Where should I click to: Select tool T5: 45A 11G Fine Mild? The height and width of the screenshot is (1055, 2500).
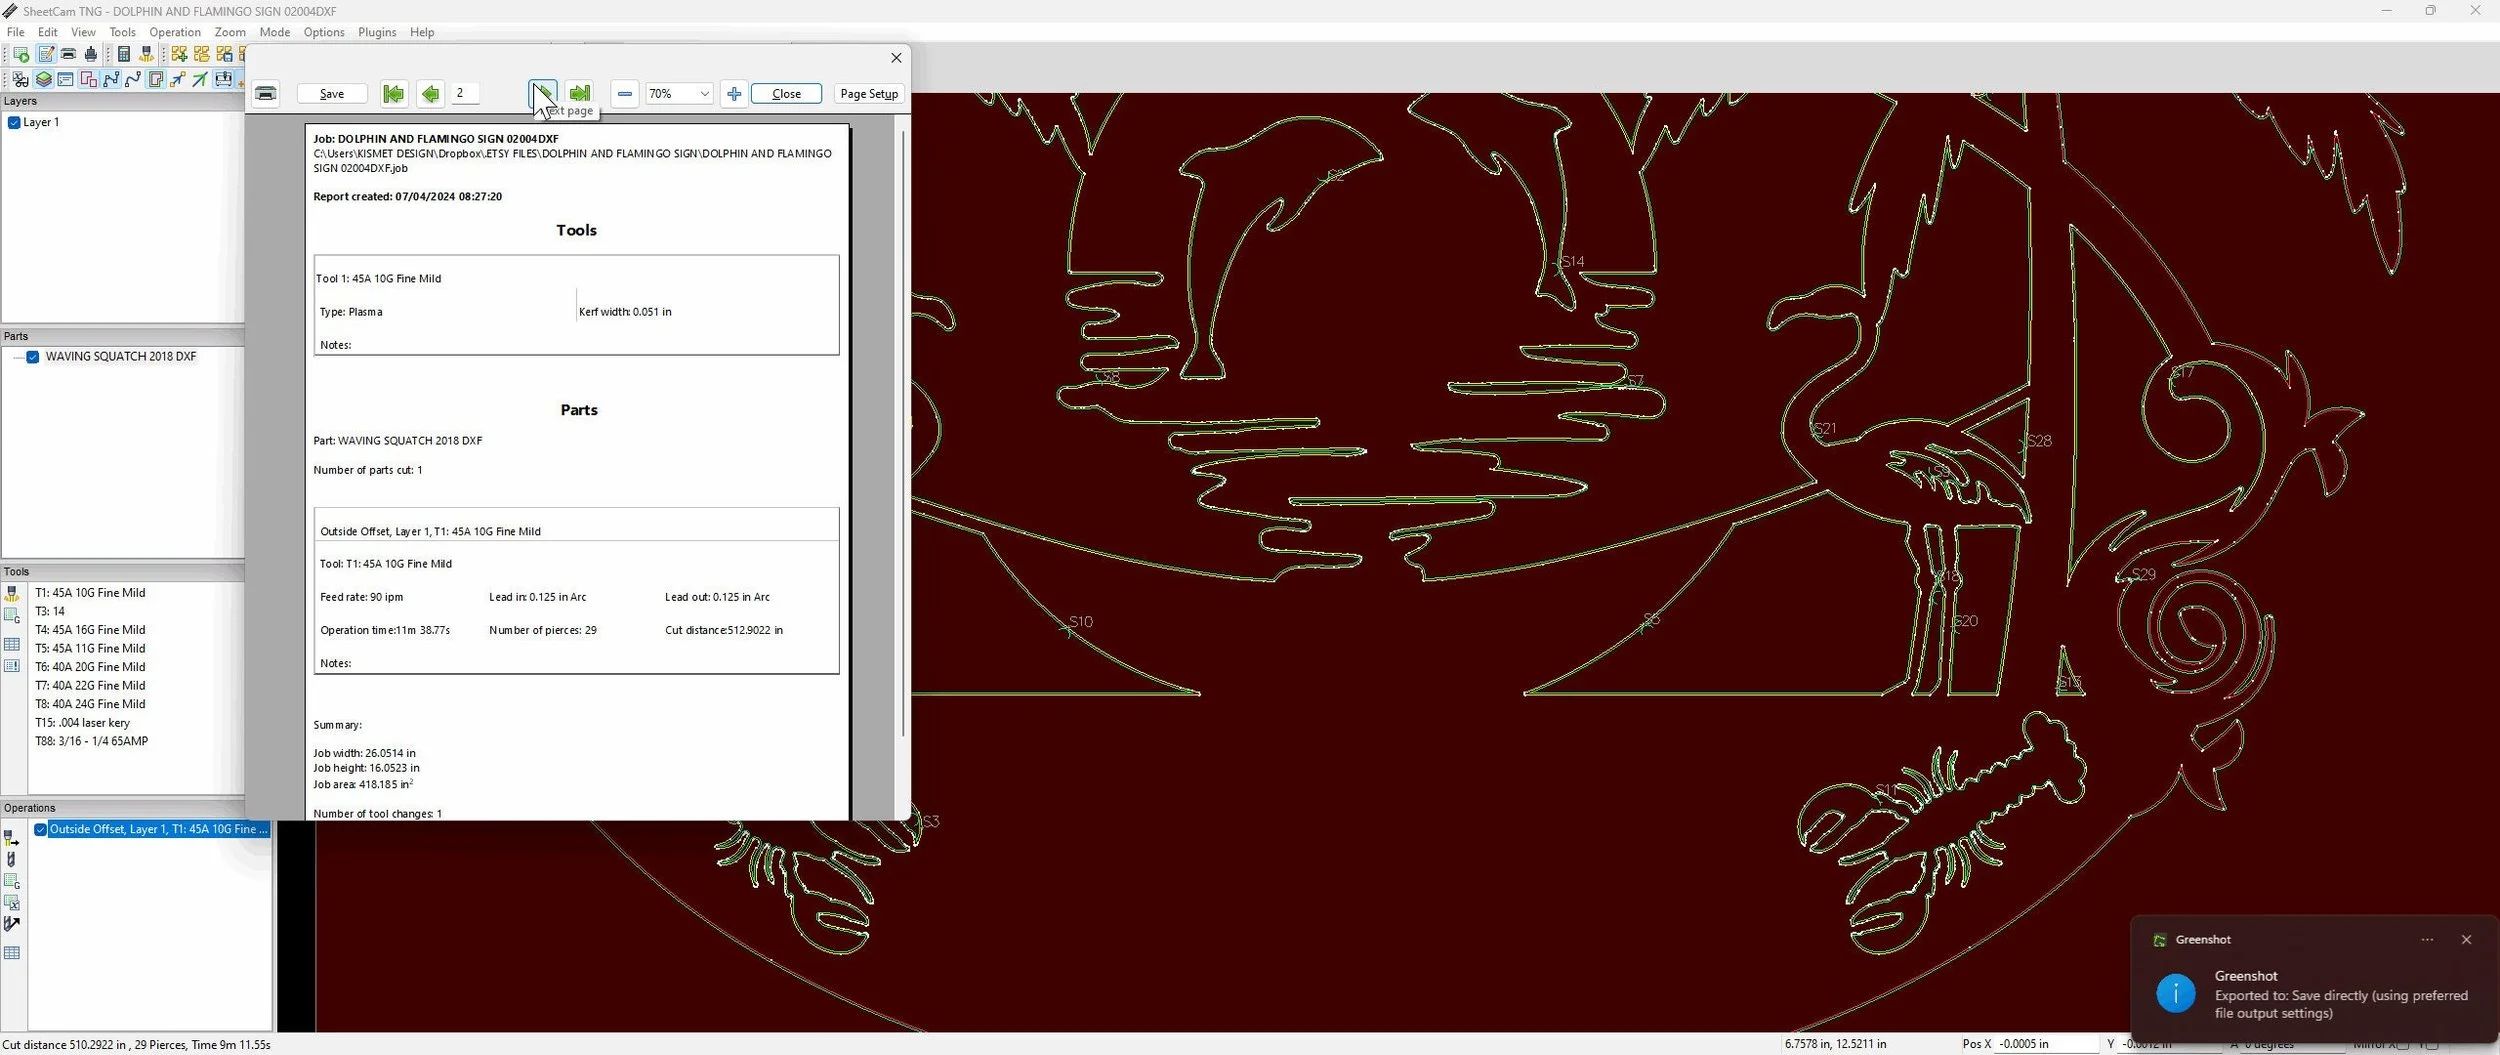[90, 648]
